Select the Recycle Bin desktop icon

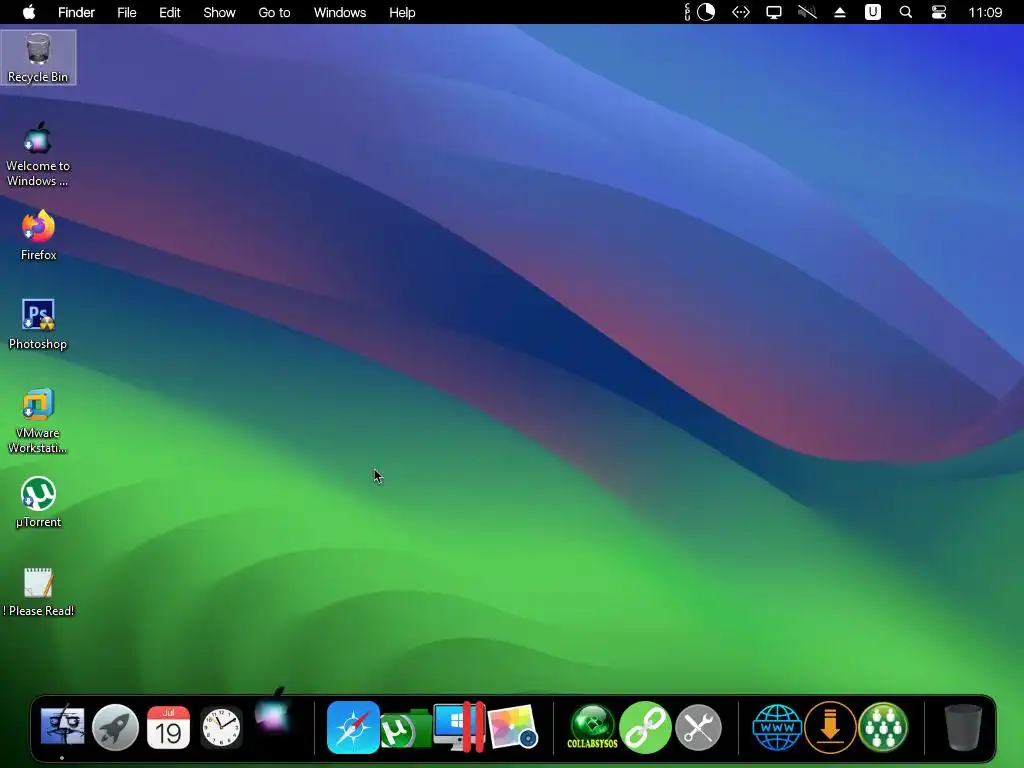point(38,57)
